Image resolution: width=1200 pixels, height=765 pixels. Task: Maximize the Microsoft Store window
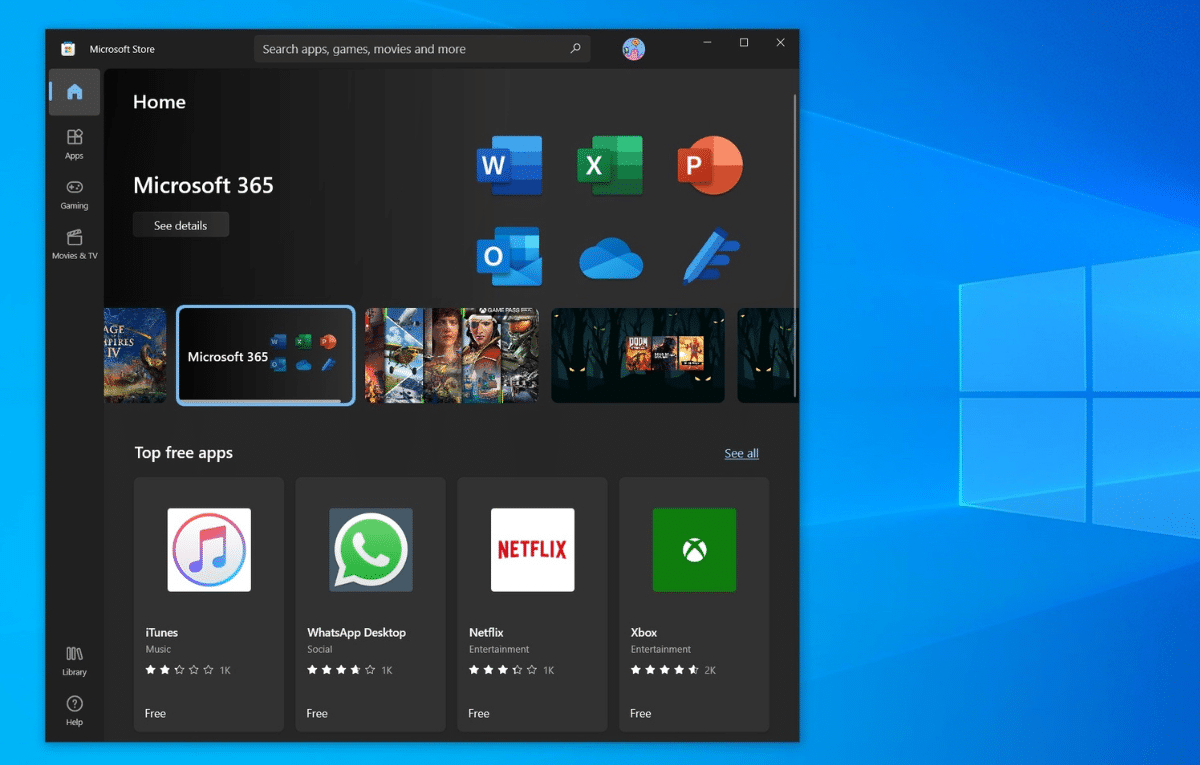coord(744,43)
